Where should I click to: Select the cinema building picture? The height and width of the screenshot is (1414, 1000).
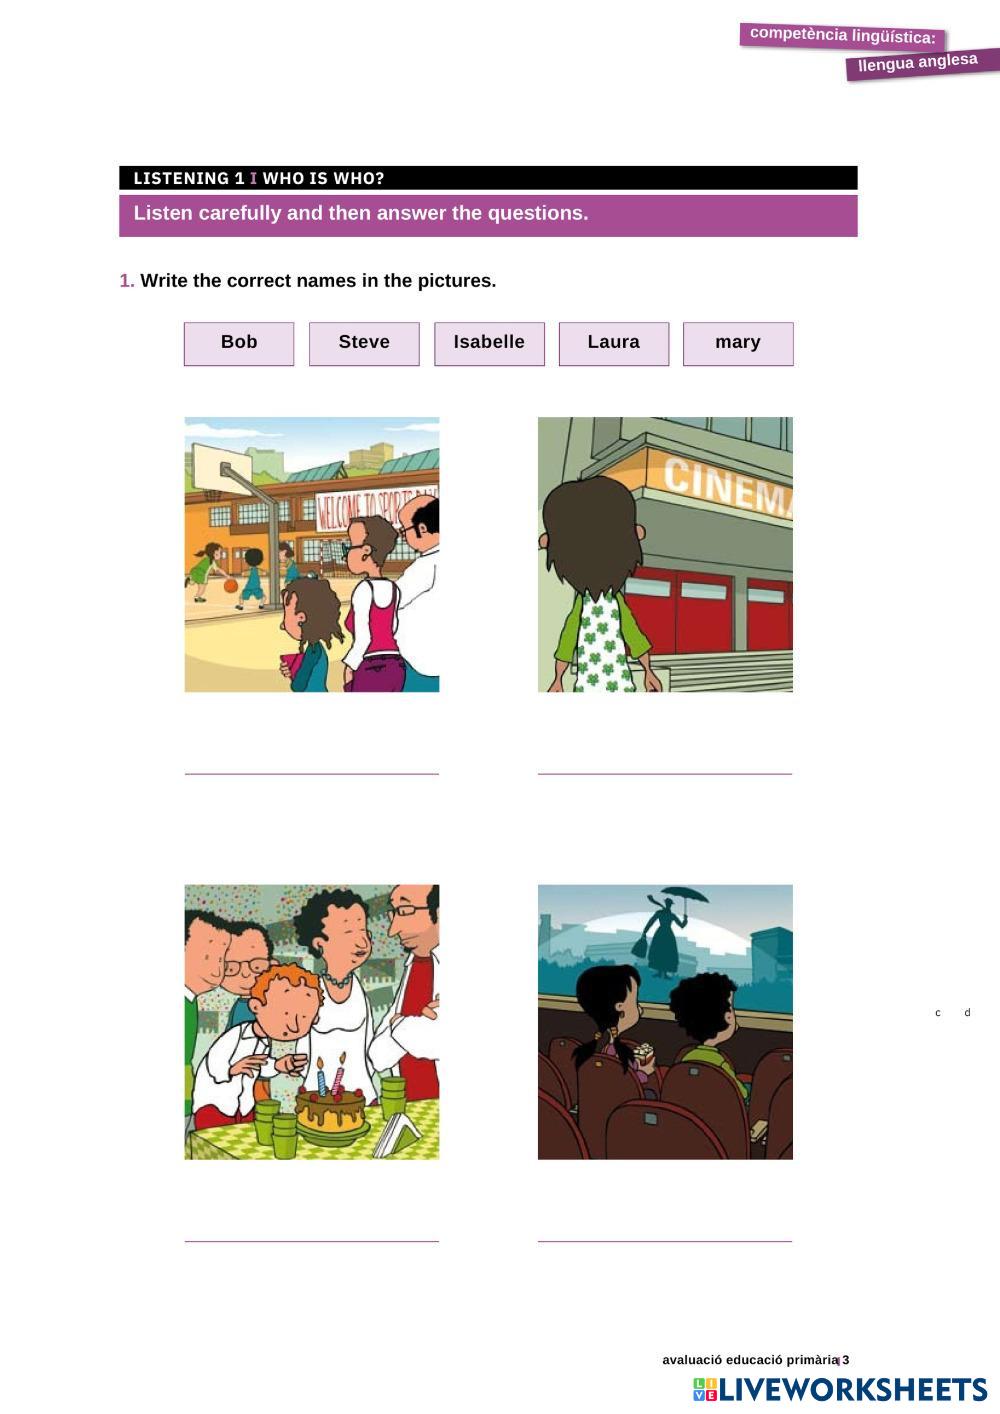[665, 554]
